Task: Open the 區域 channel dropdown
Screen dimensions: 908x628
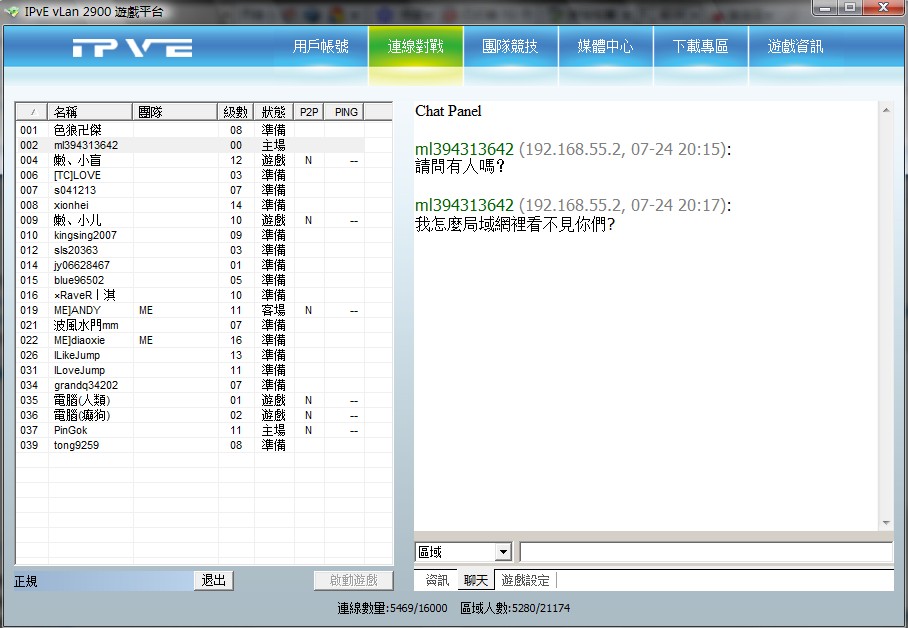Action: coord(503,552)
